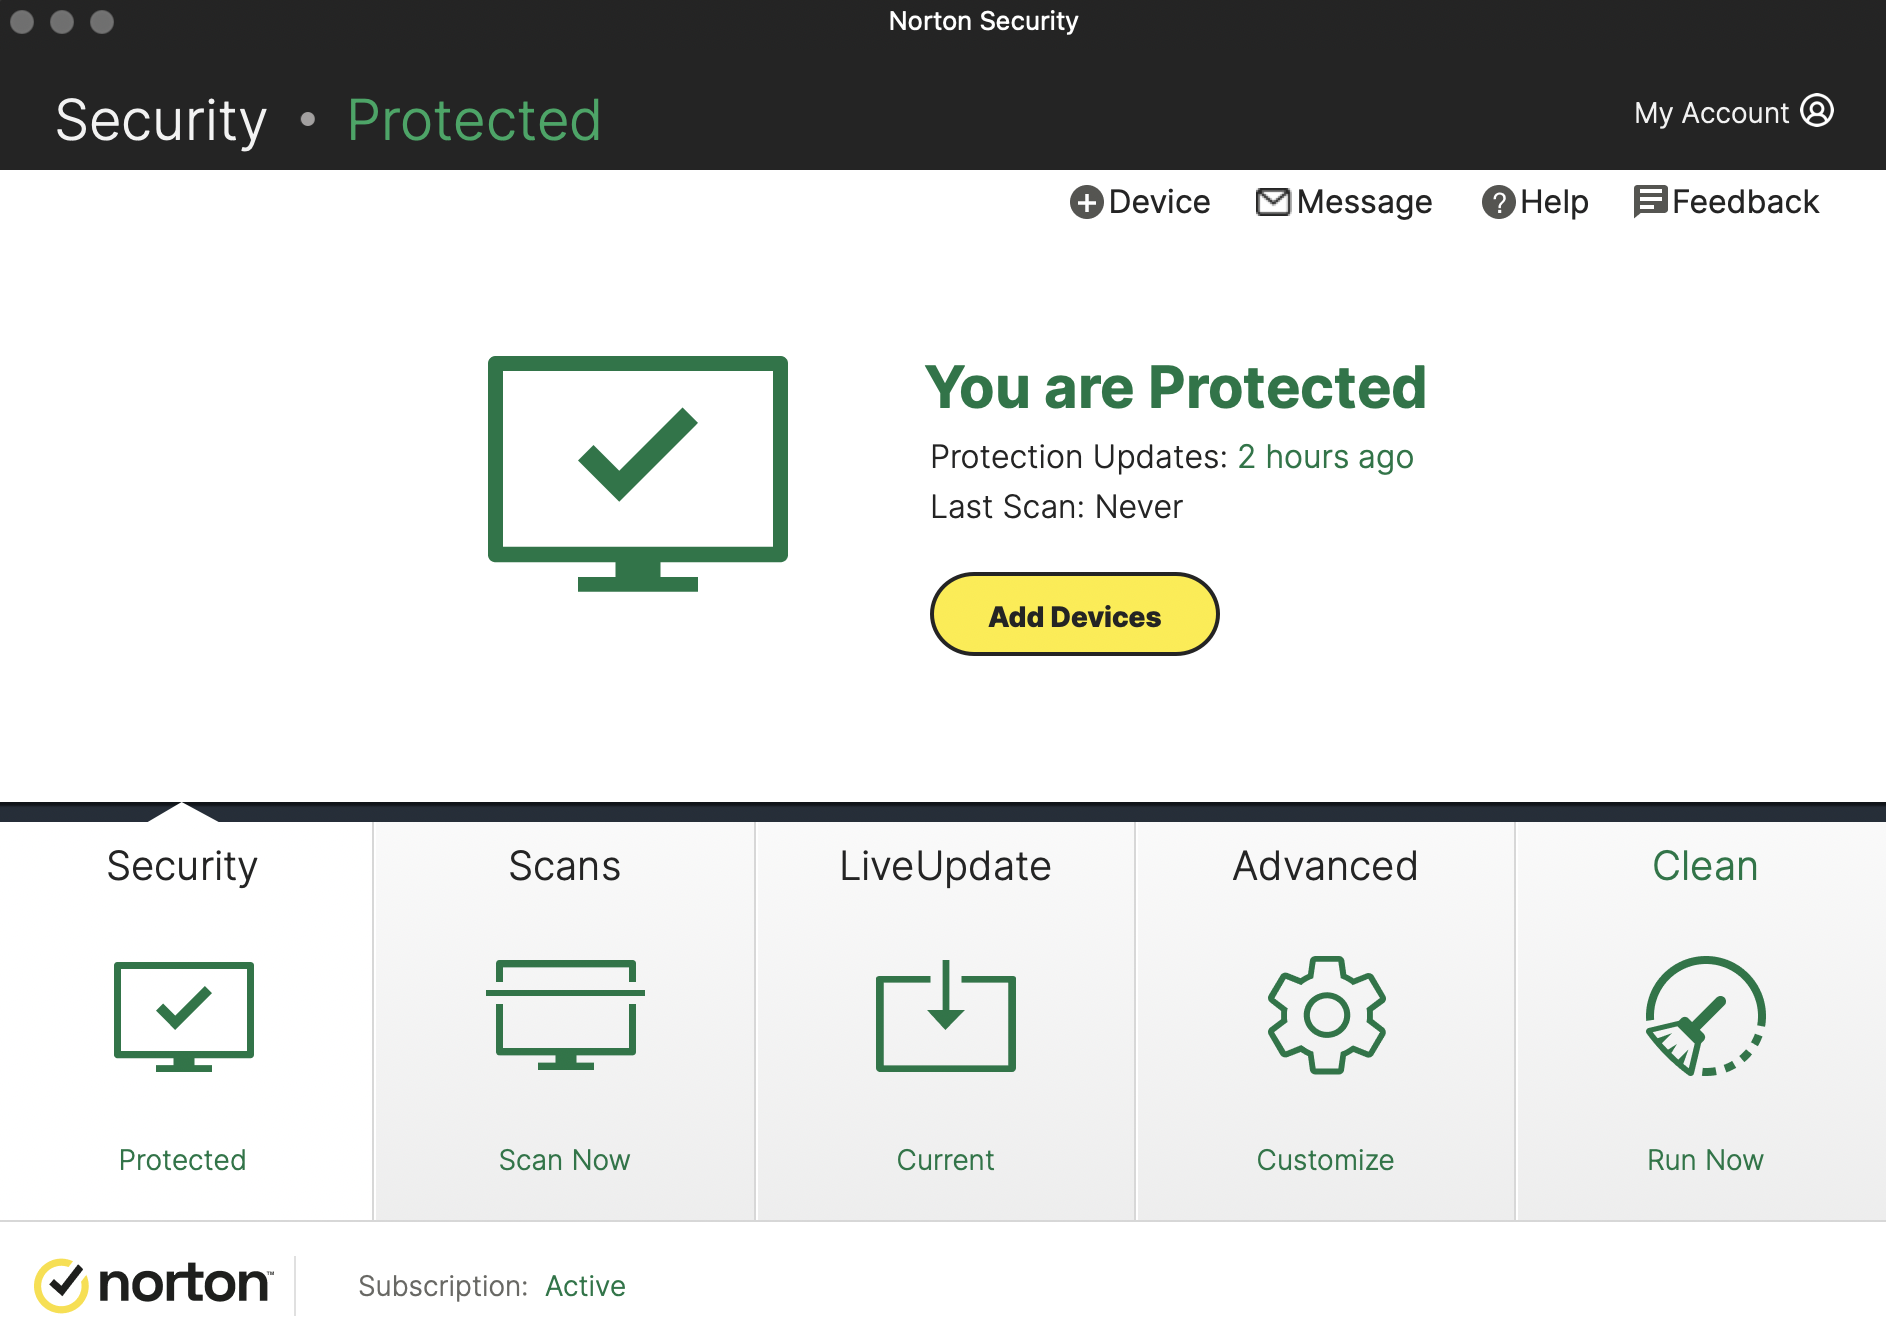Click the Current status under LiveUpdate
Image resolution: width=1886 pixels, height=1342 pixels.
coord(946,1160)
